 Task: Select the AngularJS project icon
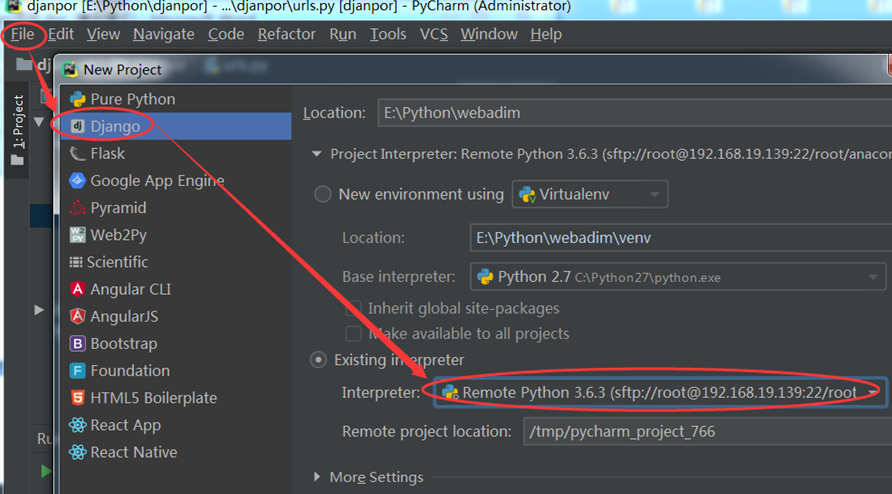coord(77,316)
